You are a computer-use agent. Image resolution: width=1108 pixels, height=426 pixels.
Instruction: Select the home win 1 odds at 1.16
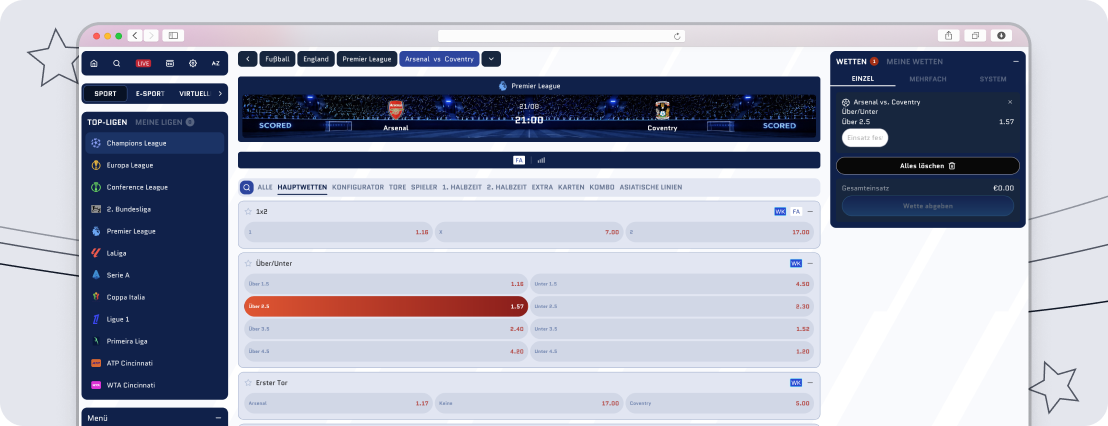(338, 232)
